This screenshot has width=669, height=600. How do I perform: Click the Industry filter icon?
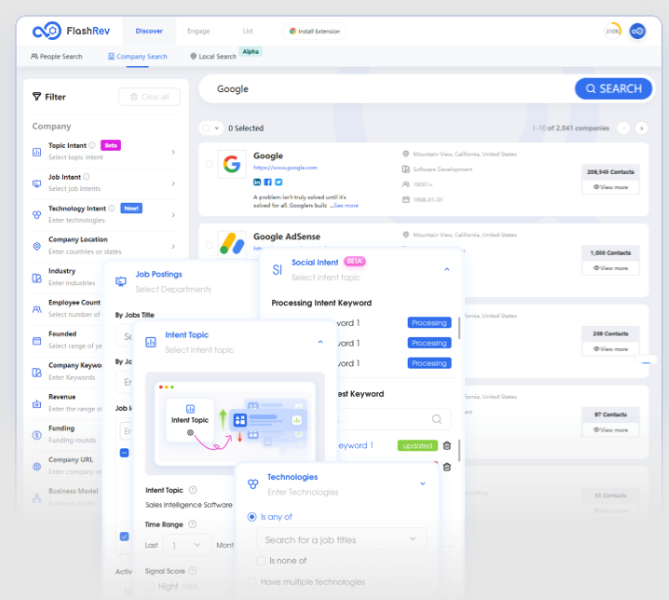point(37,278)
